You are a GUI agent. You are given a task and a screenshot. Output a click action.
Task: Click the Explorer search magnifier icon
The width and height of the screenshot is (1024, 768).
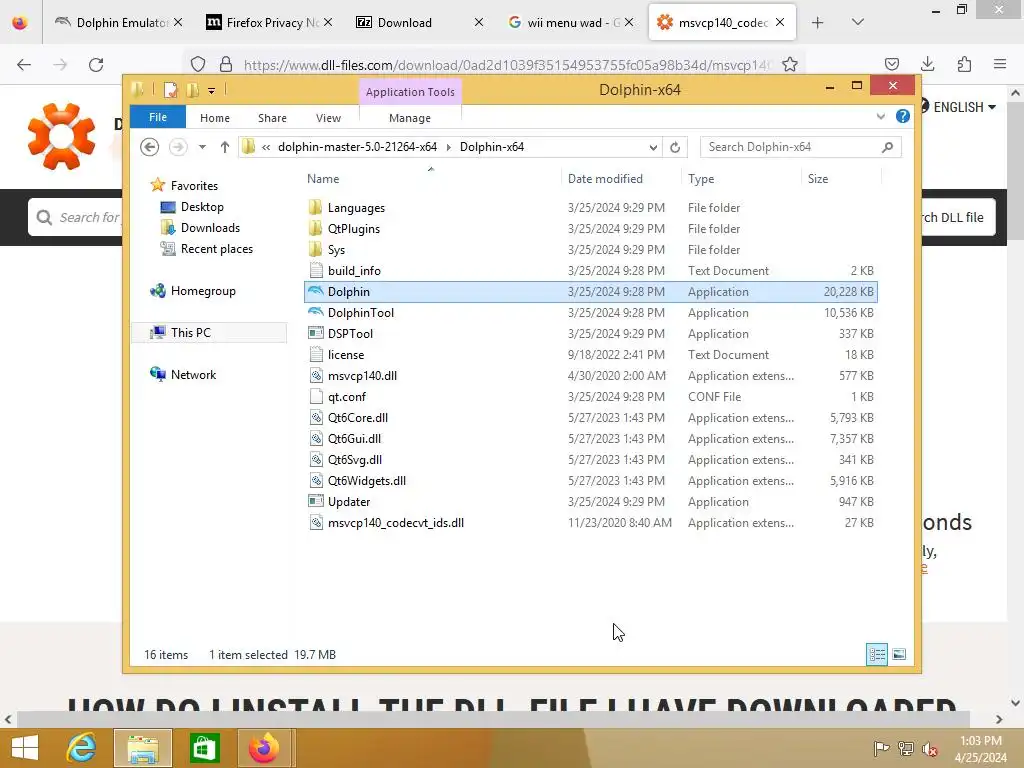pos(887,147)
